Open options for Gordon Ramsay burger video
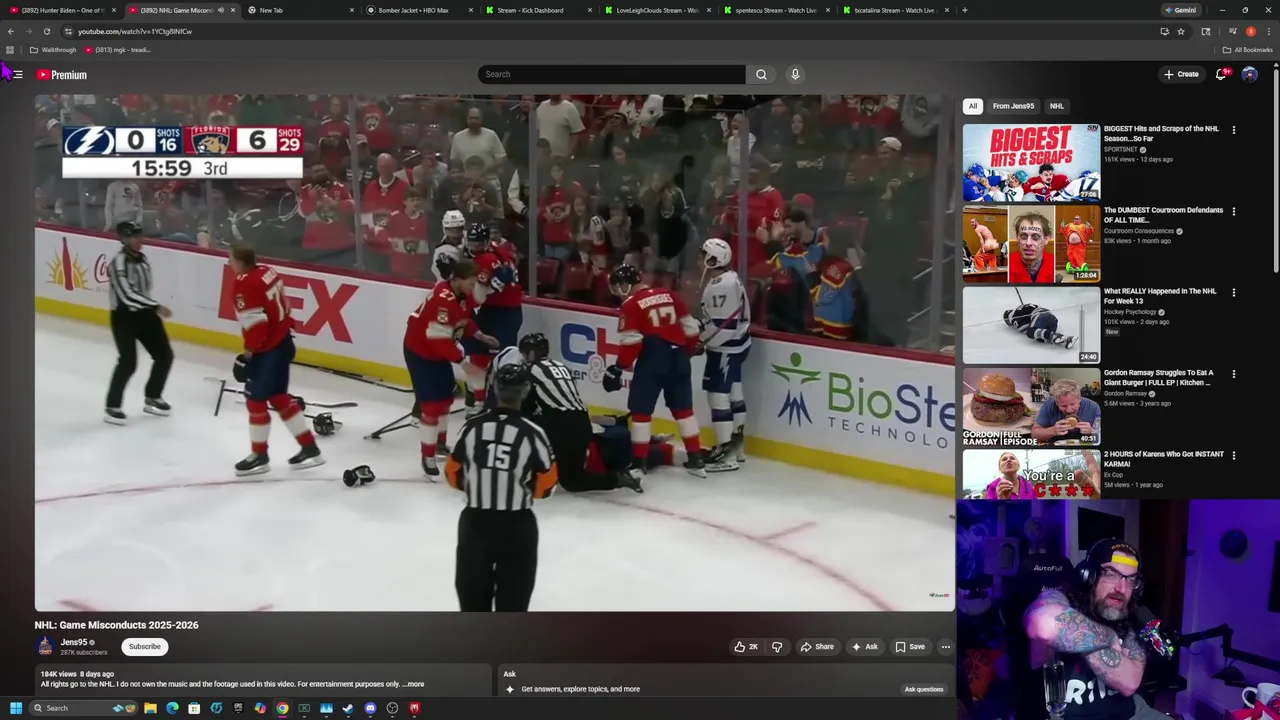Viewport: 1280px width, 720px height. tap(1233, 374)
